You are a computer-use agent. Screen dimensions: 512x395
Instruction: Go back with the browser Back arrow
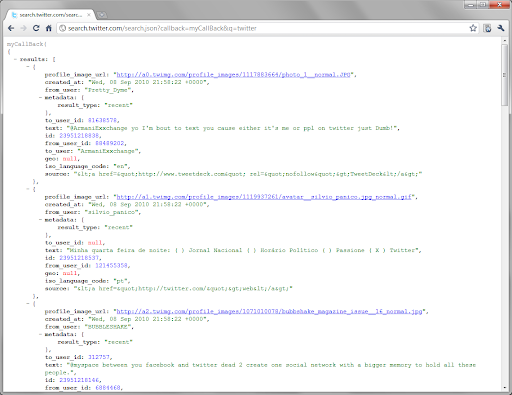(x=11, y=28)
